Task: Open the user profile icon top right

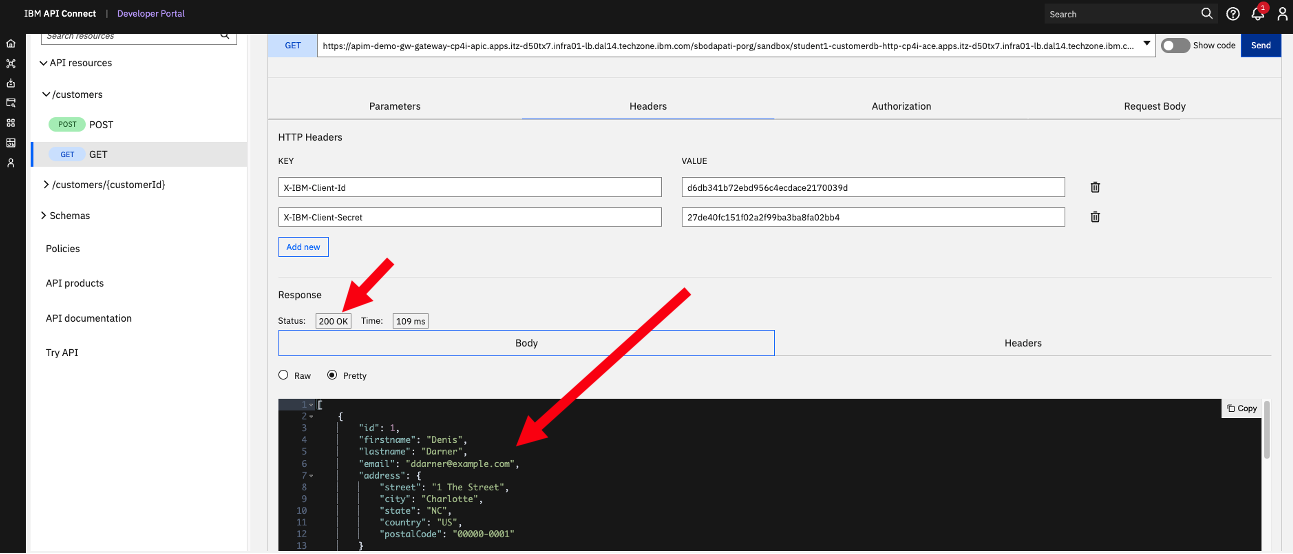Action: (1282, 14)
